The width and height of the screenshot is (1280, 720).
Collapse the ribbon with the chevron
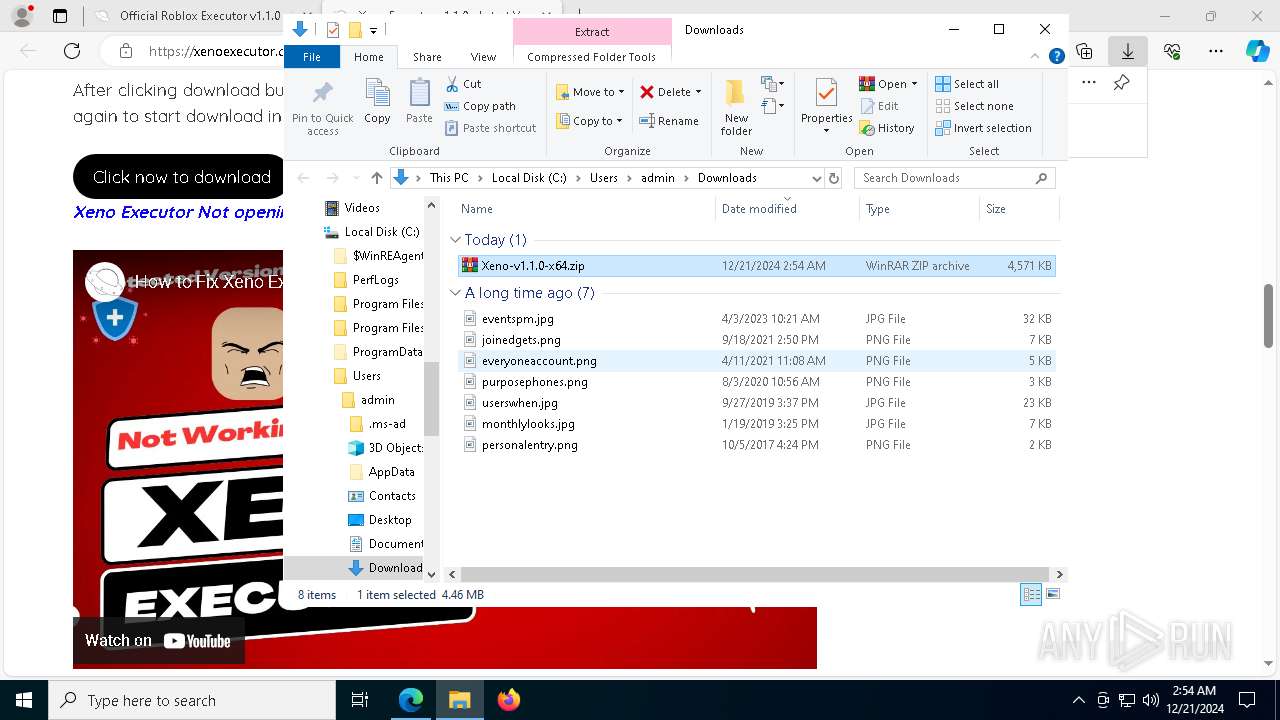tap(1037, 57)
